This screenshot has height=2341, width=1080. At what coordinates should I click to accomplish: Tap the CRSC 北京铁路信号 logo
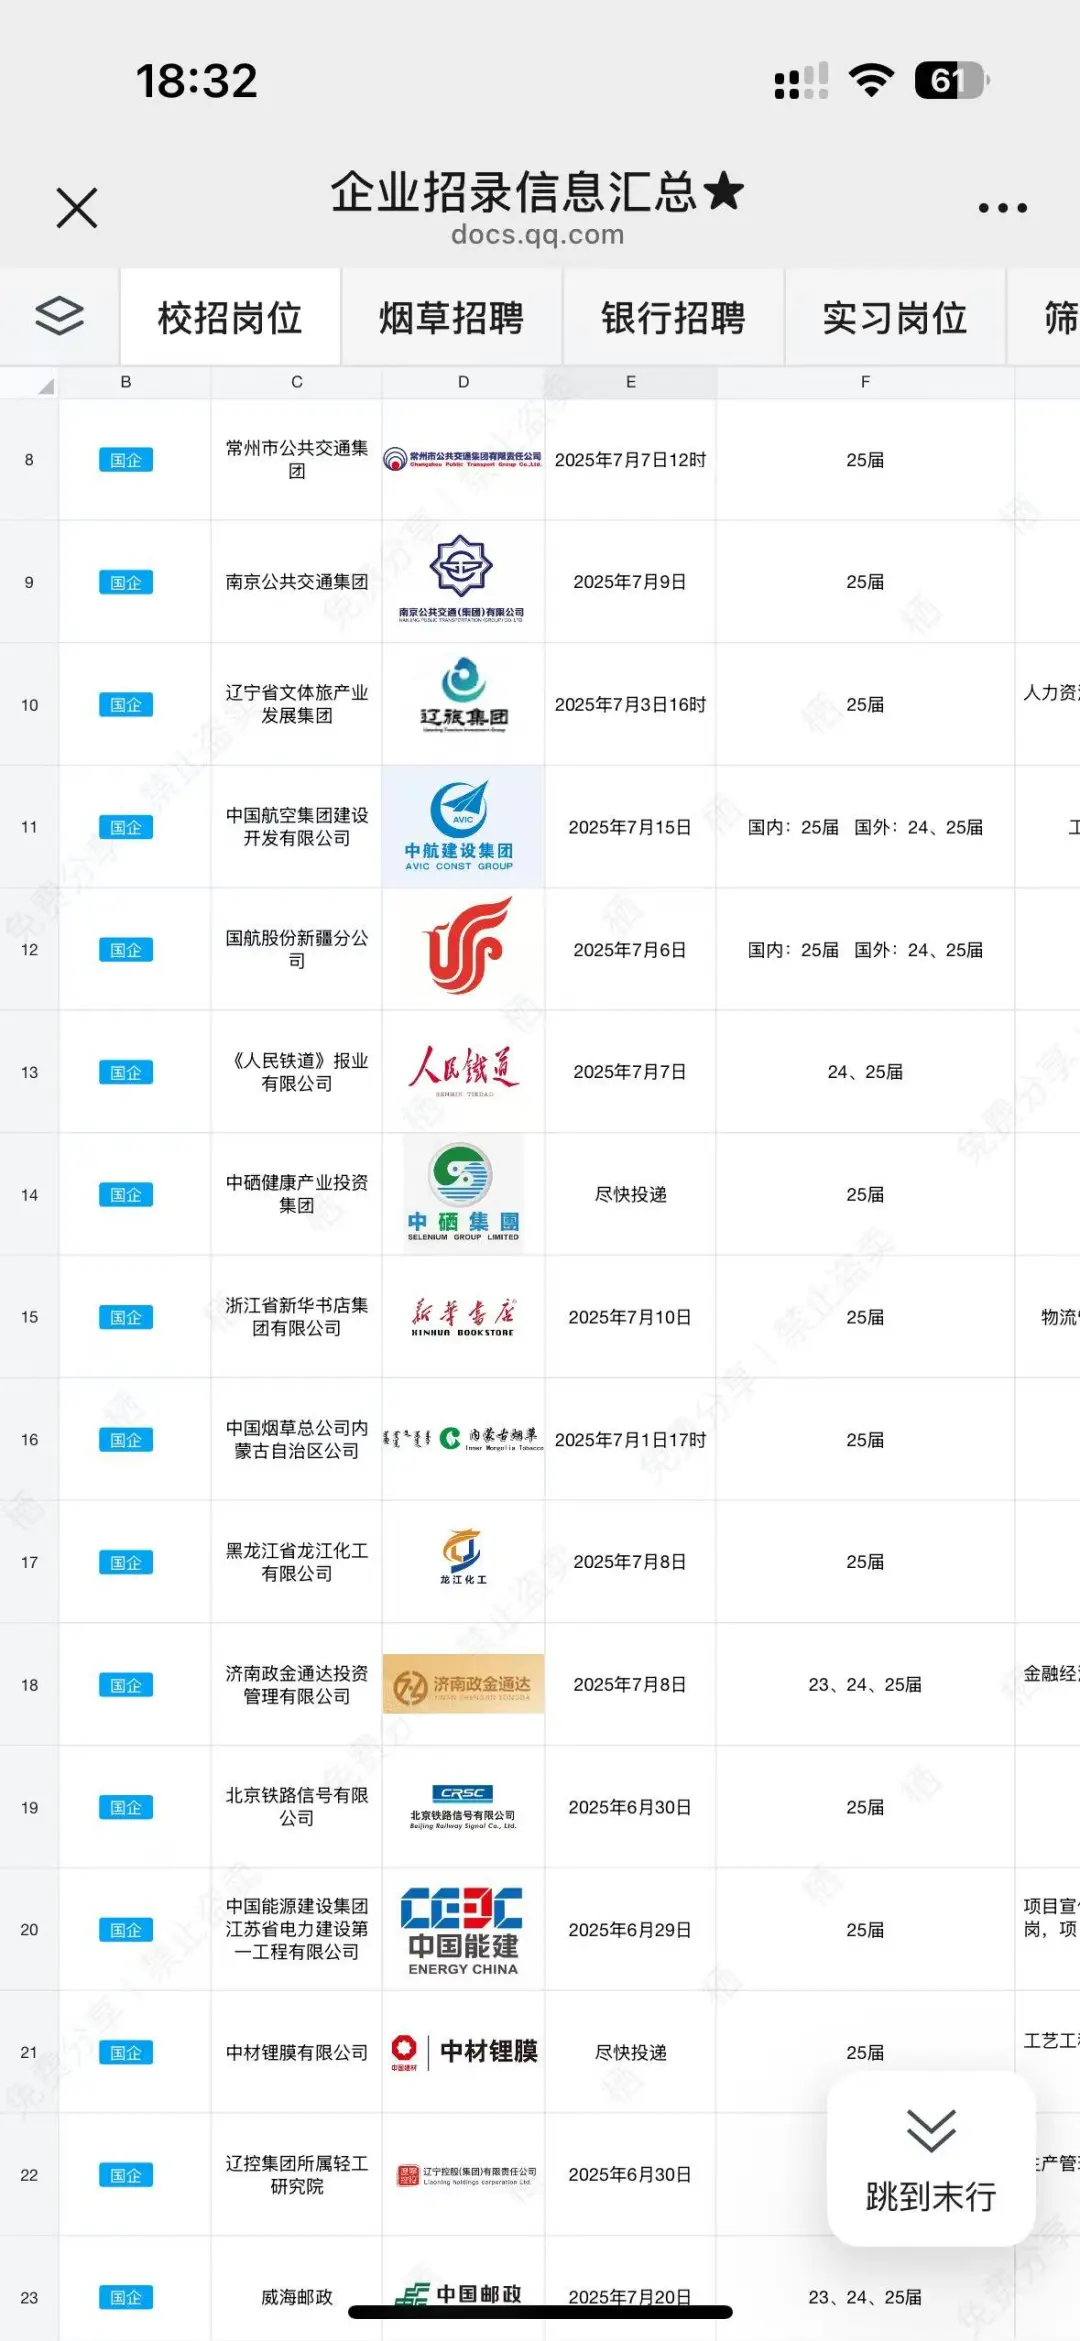(x=462, y=1807)
